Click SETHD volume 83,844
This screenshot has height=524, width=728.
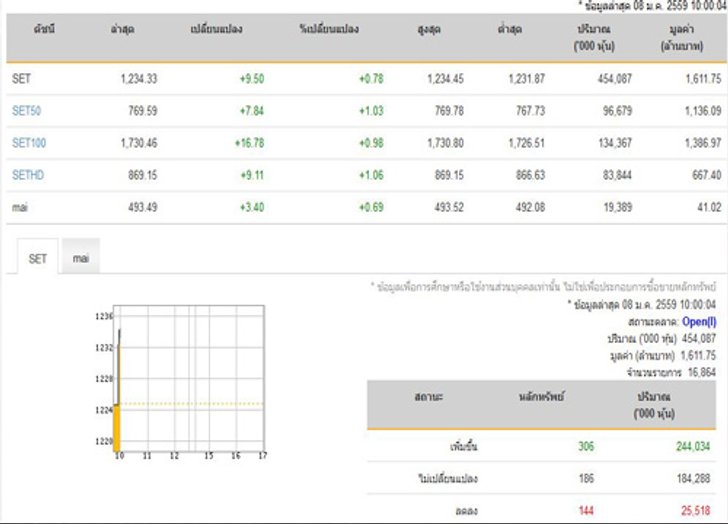click(x=617, y=175)
